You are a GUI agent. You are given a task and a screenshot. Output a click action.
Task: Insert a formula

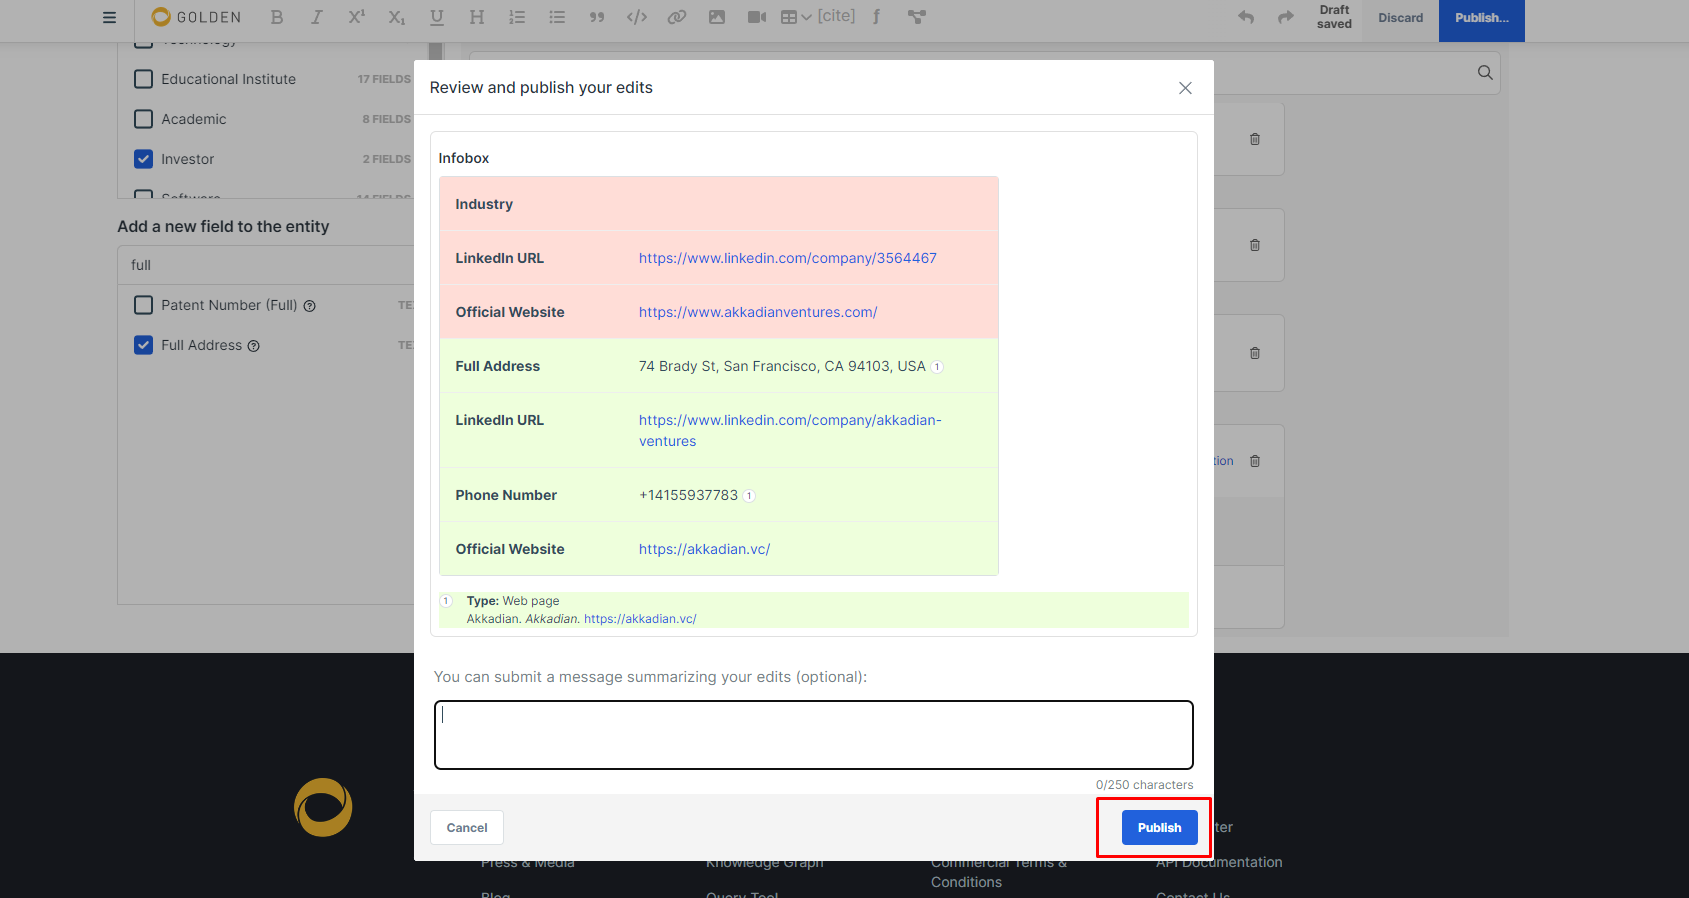pos(877,17)
